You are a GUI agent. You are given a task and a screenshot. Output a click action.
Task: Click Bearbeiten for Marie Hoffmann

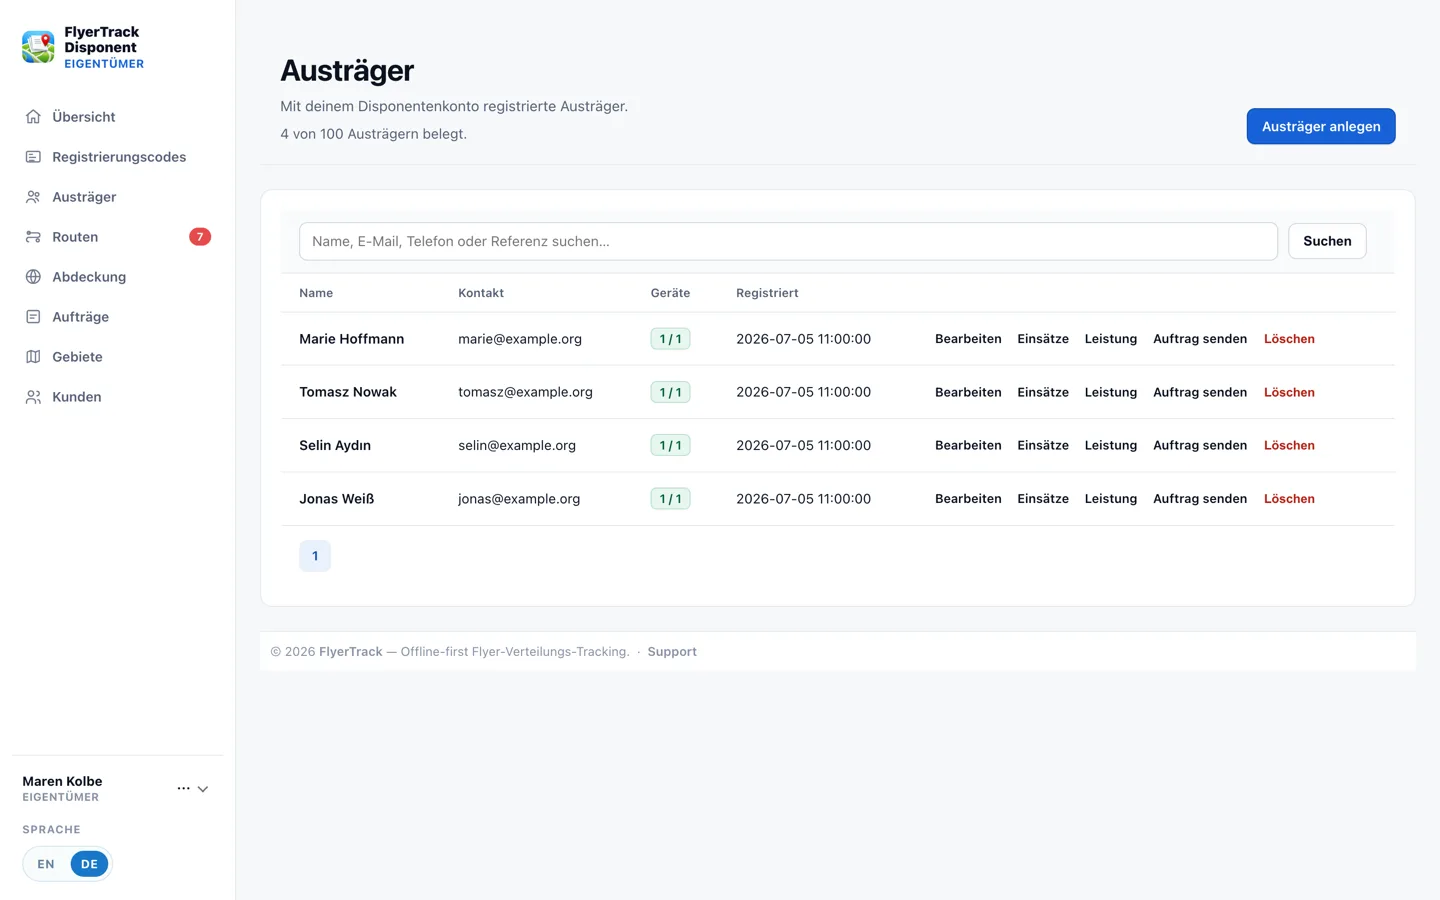[968, 339]
